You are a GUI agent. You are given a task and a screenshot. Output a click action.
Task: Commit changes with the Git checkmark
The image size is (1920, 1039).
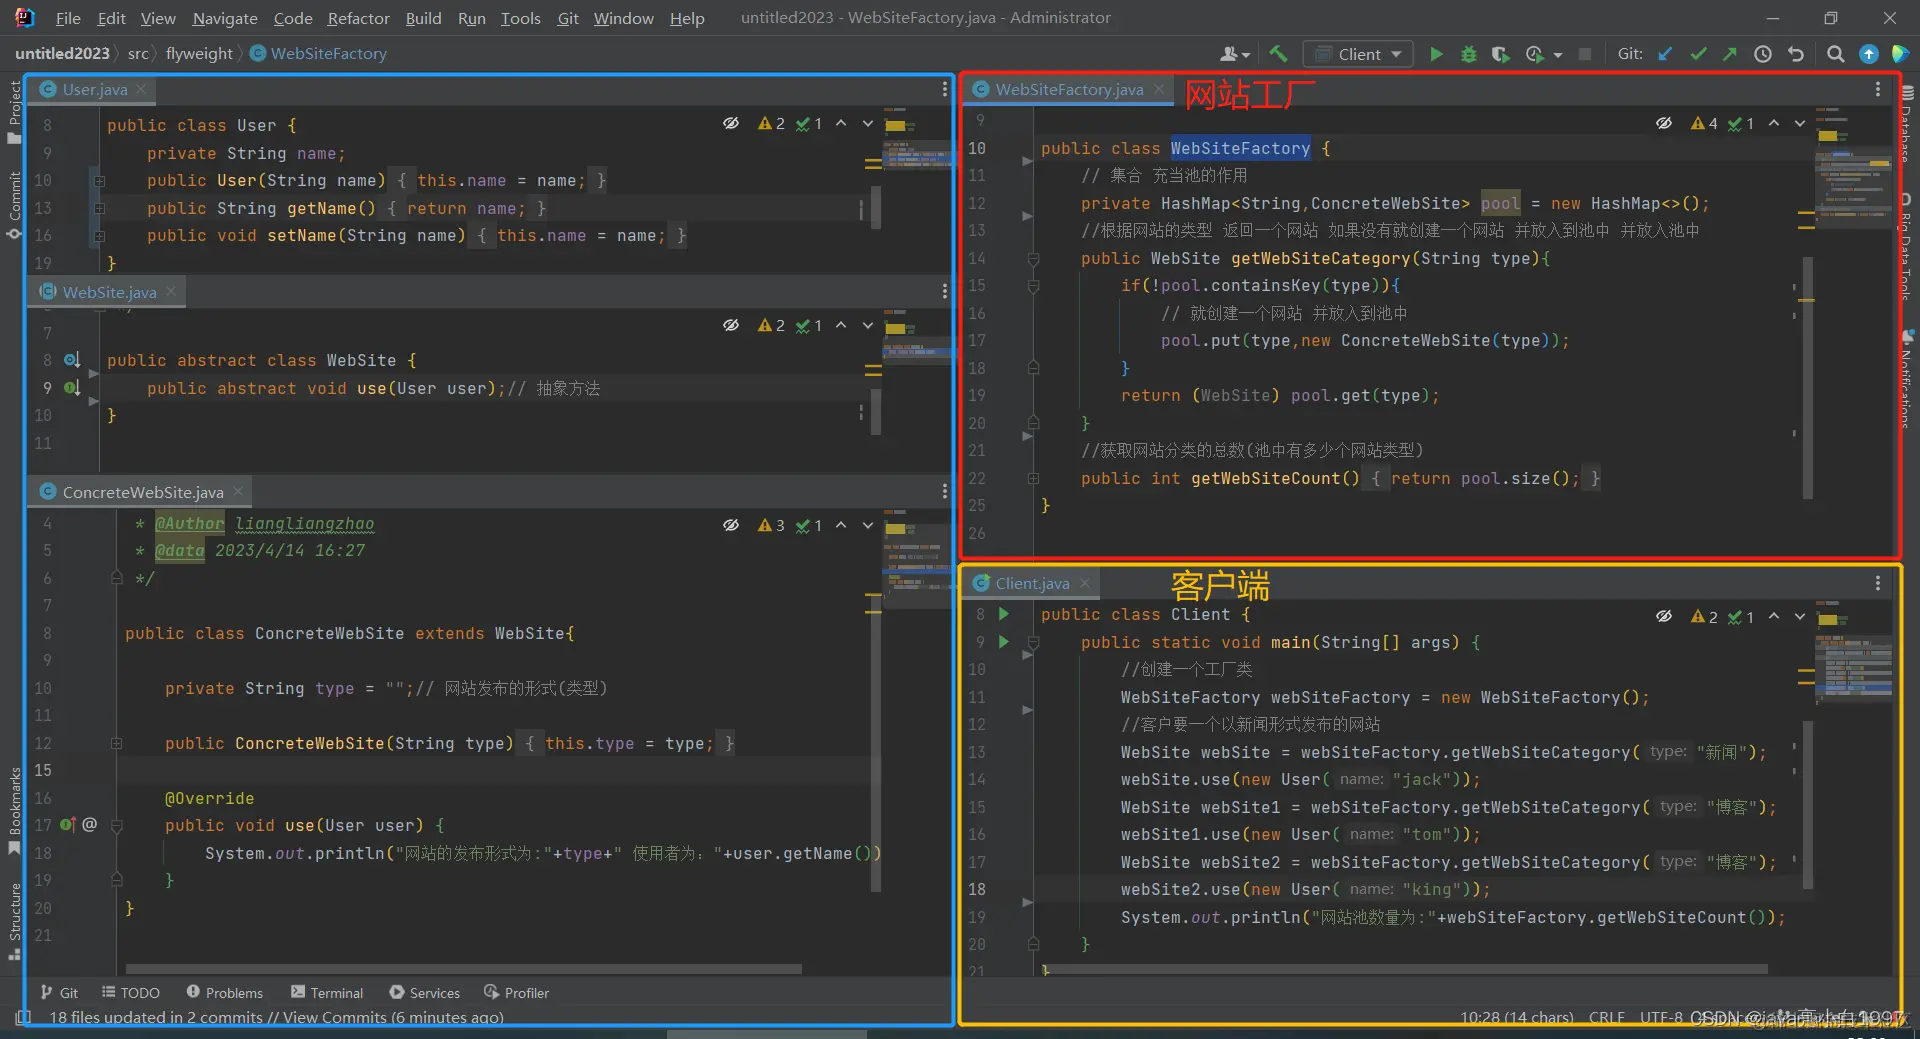pos(1698,54)
